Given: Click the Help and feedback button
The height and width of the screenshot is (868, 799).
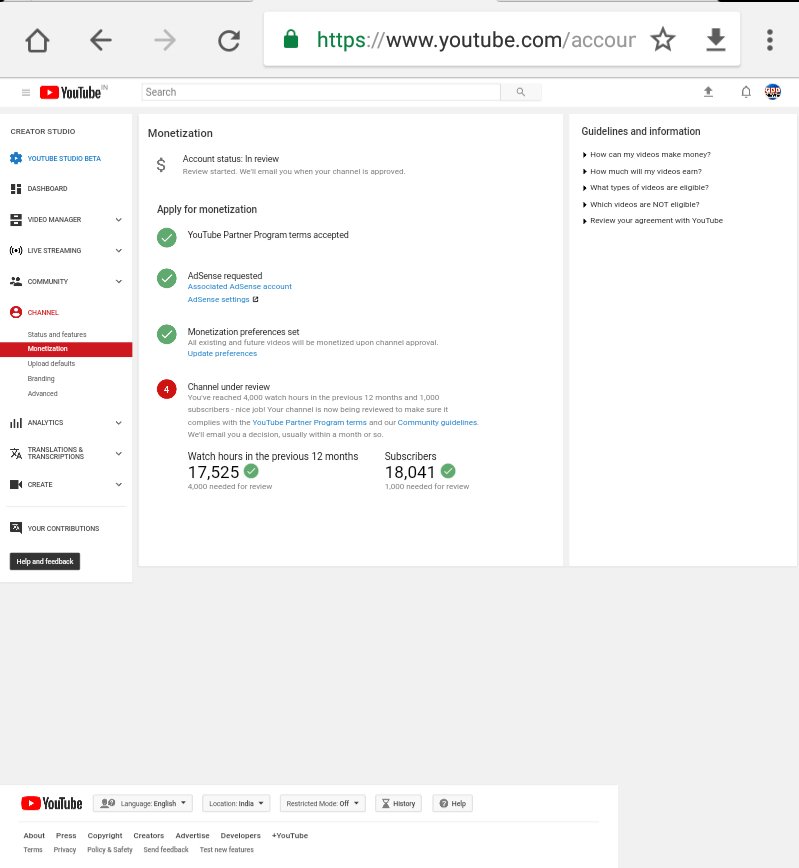Looking at the screenshot, I should (45, 561).
